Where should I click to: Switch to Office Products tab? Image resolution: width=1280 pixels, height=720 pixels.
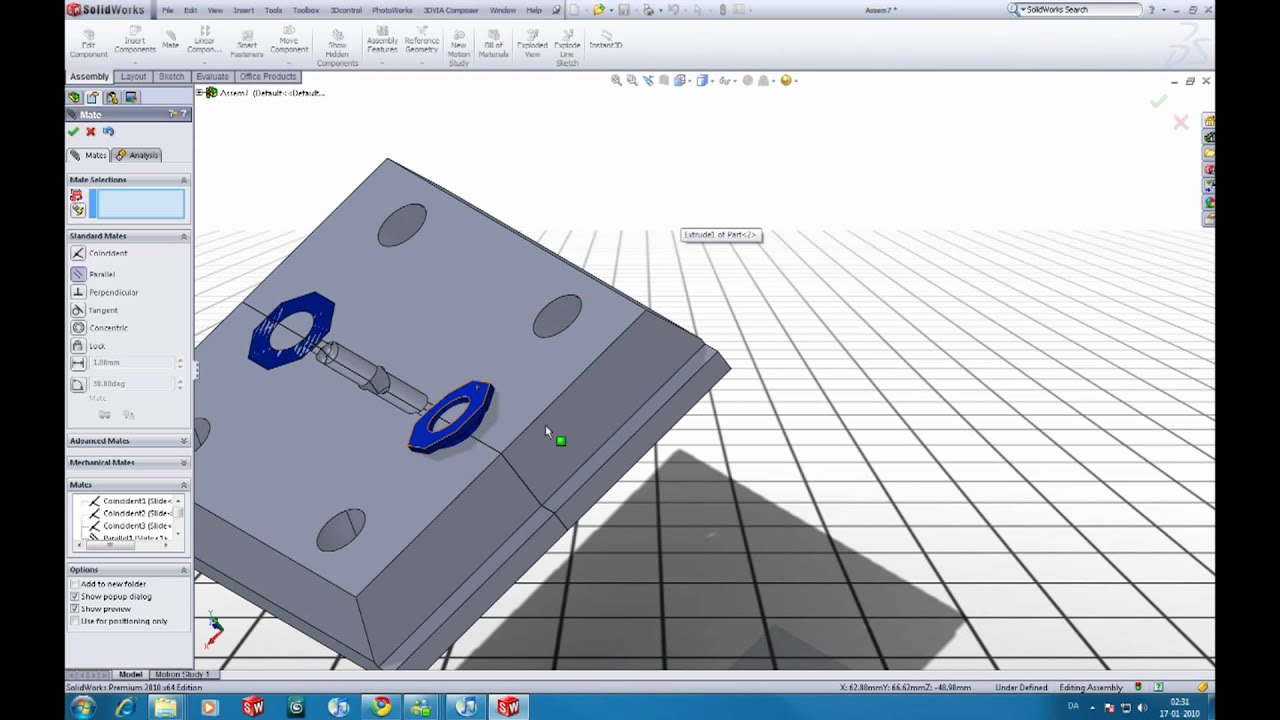[268, 77]
